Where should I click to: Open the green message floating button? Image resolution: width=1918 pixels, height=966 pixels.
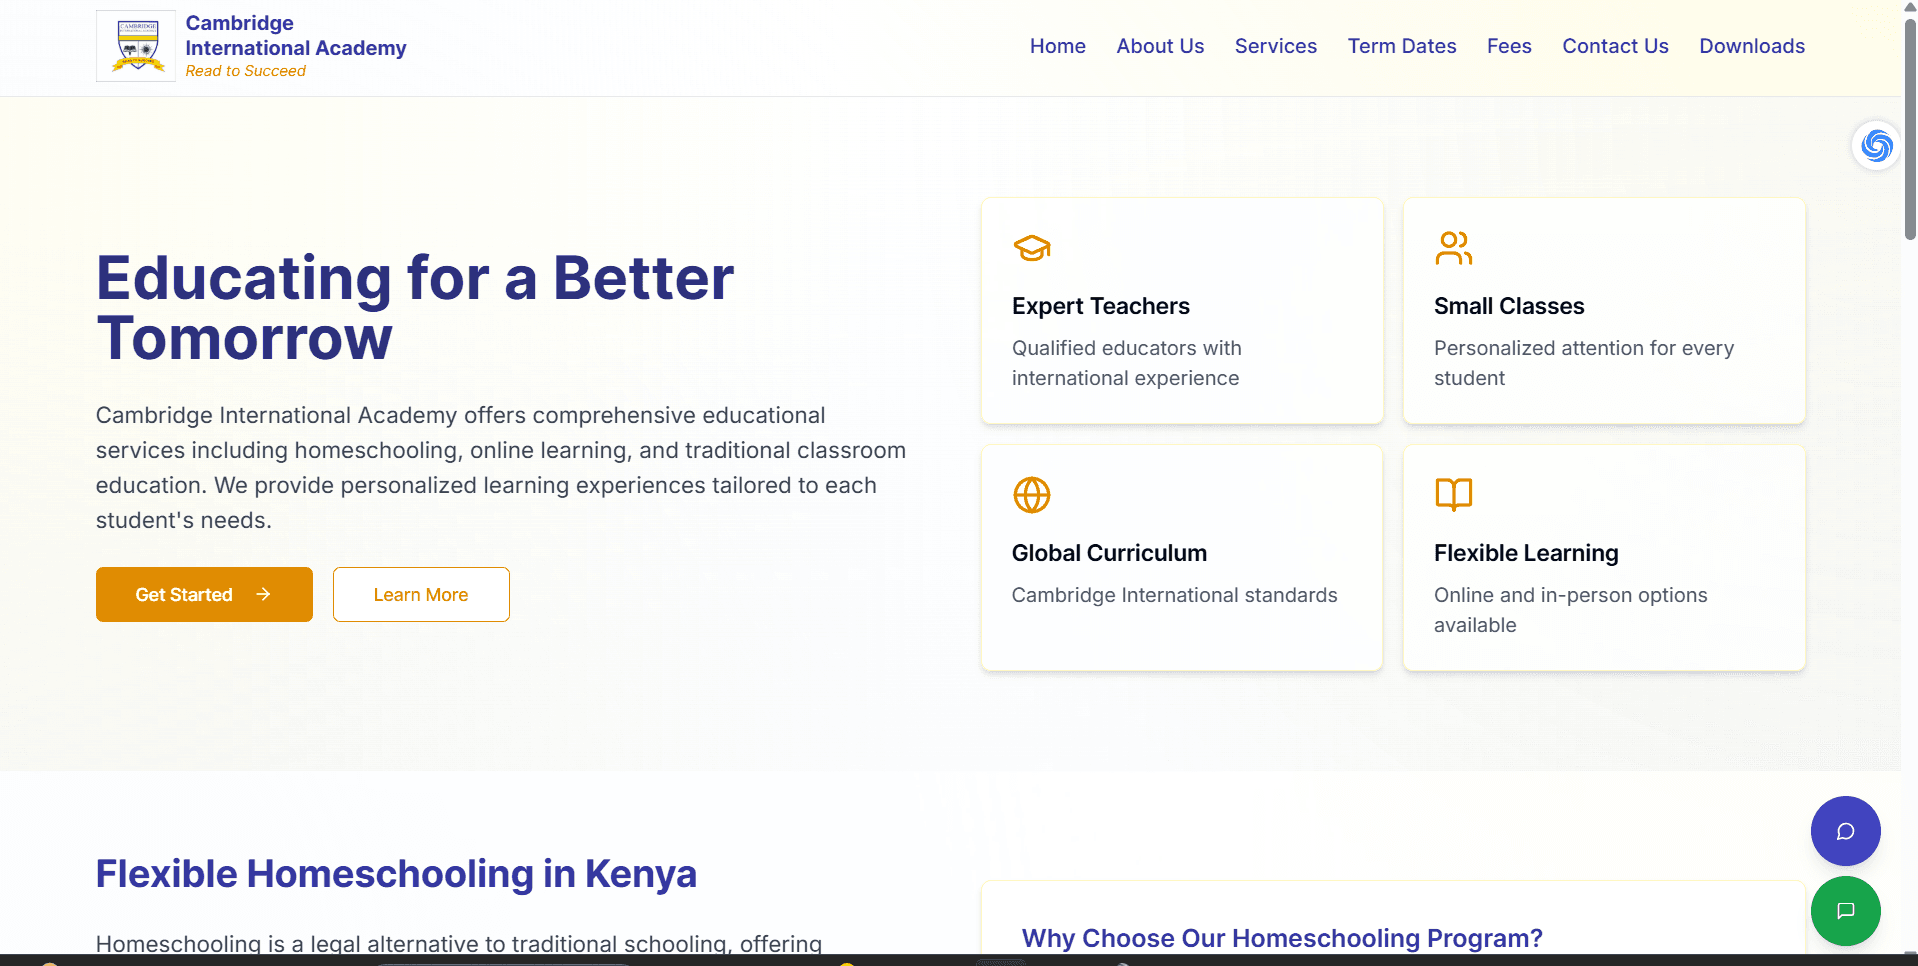(x=1845, y=911)
